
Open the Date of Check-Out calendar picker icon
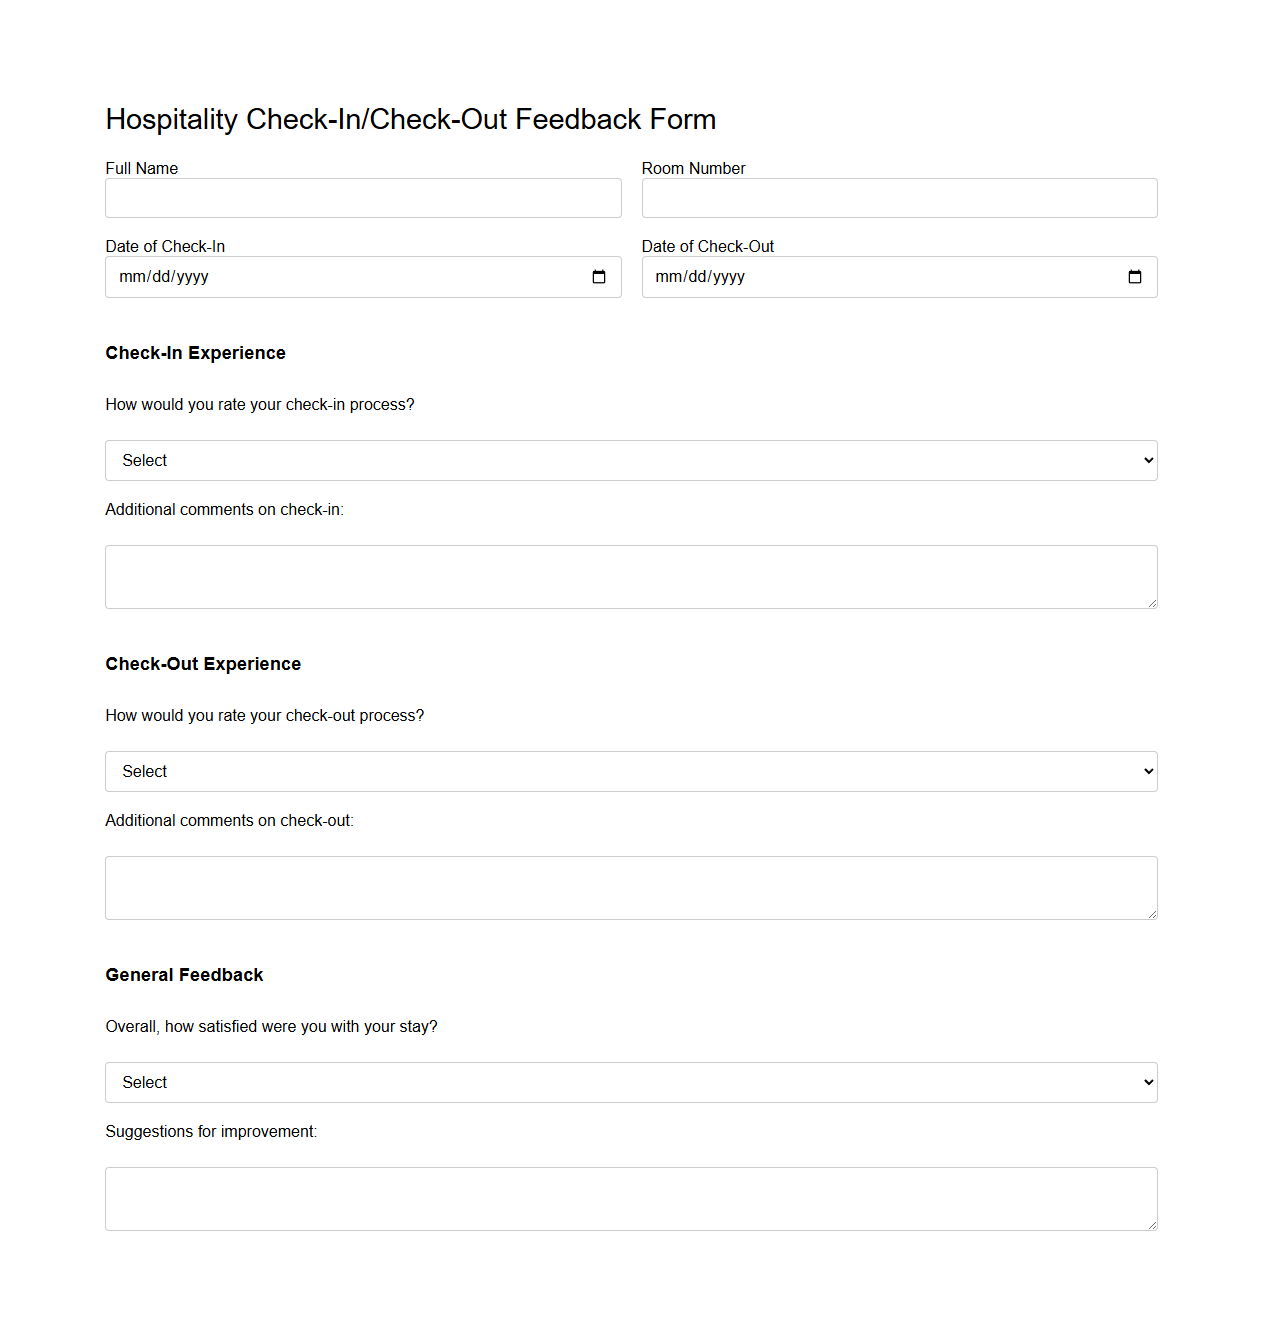coord(1136,277)
